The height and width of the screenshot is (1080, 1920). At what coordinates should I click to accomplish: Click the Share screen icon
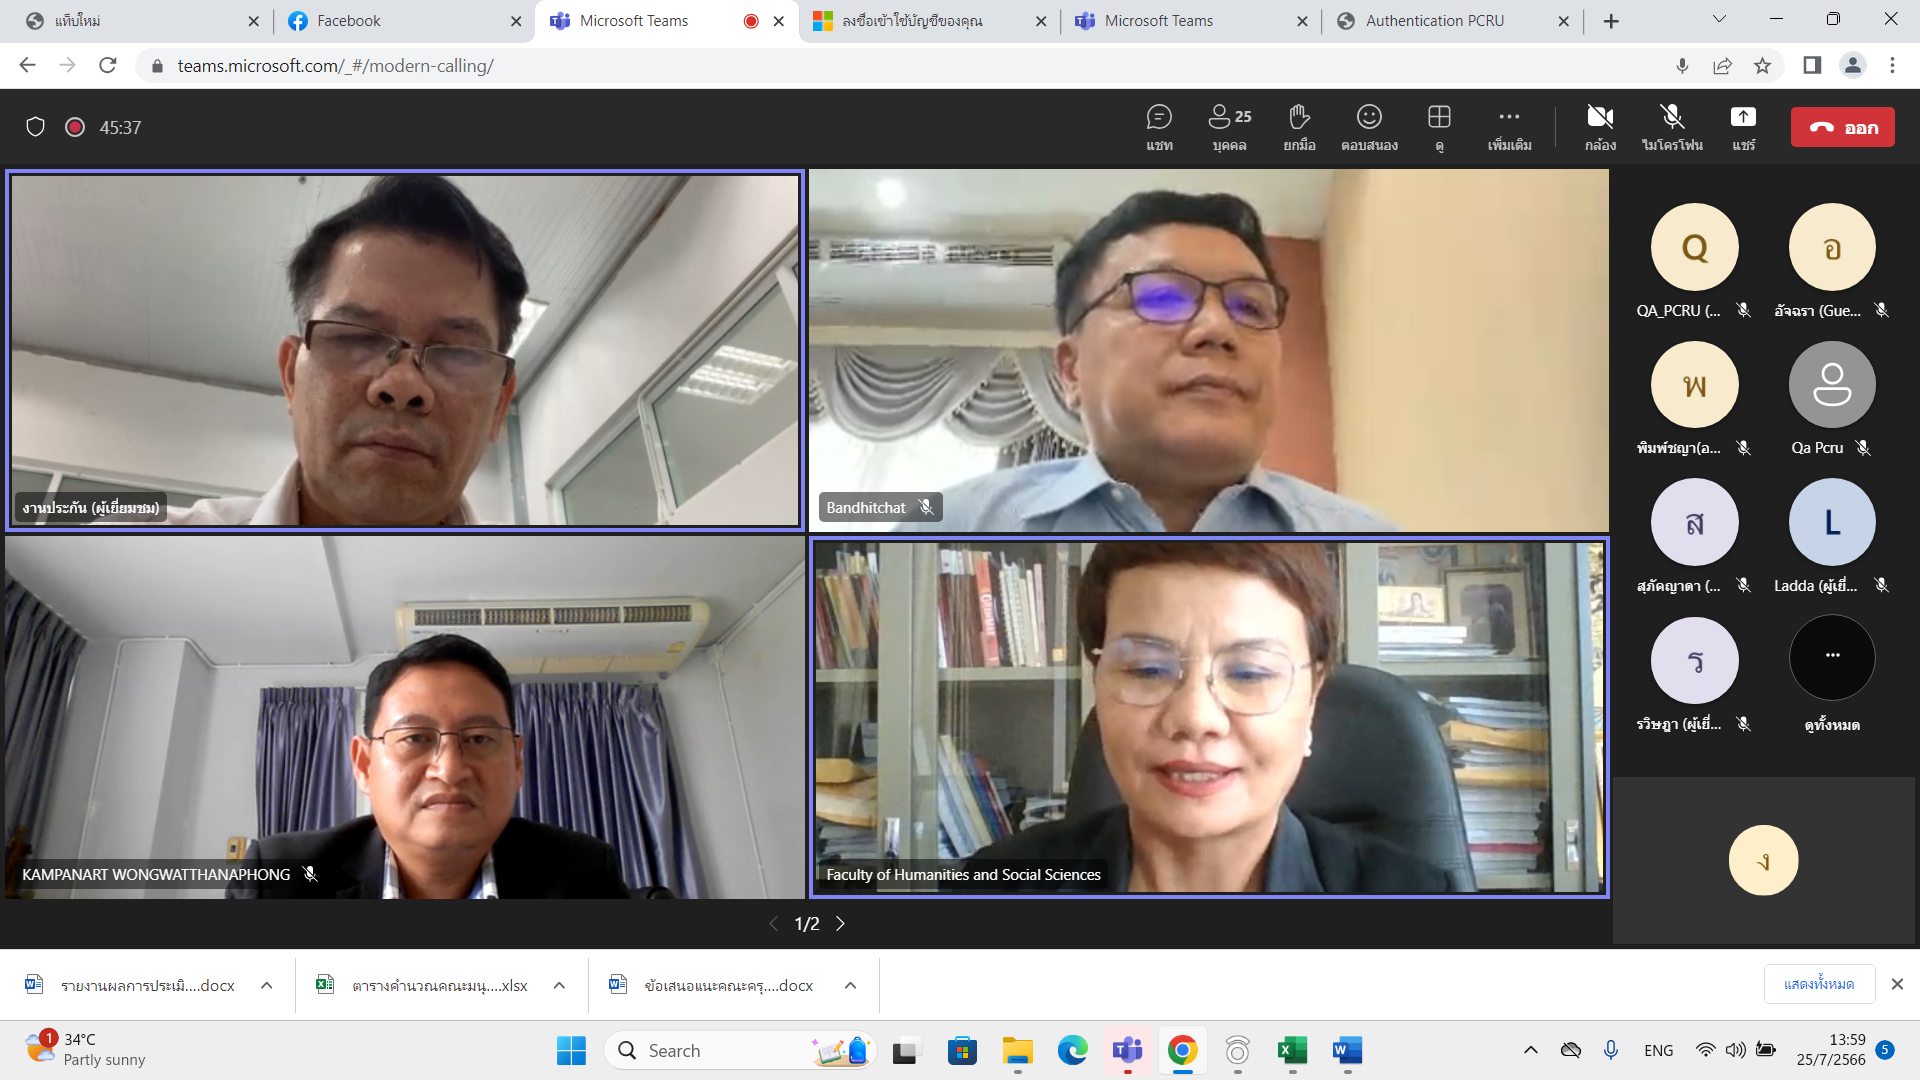point(1743,127)
